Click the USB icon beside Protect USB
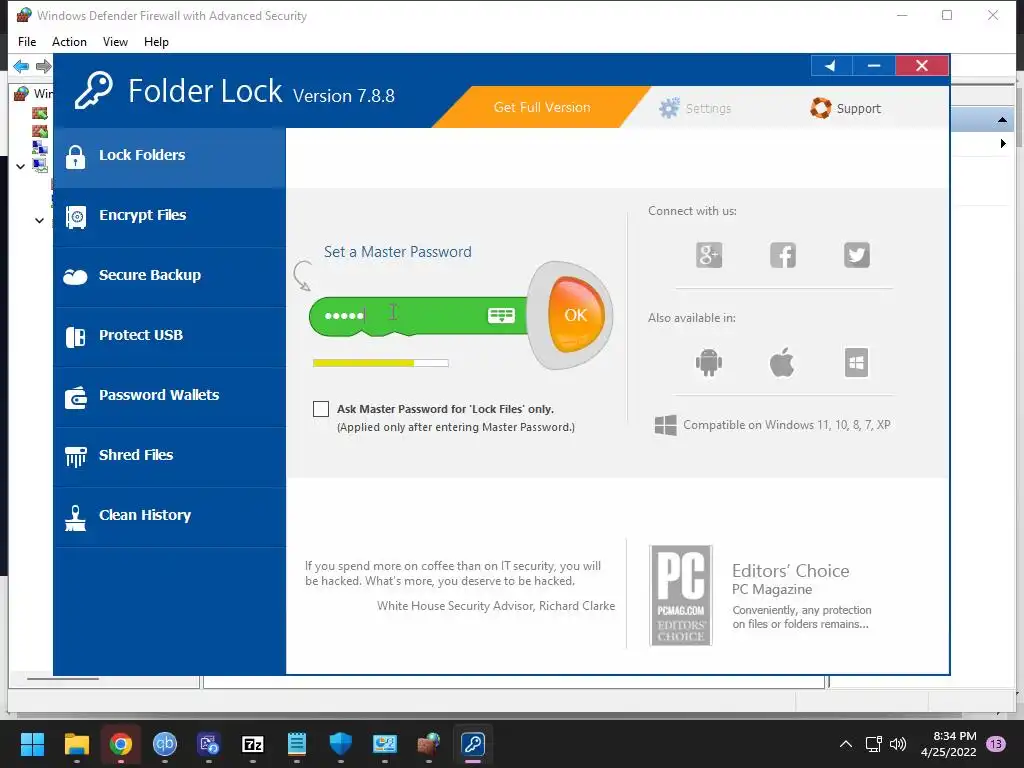This screenshot has height=768, width=1024. pyautogui.click(x=76, y=337)
